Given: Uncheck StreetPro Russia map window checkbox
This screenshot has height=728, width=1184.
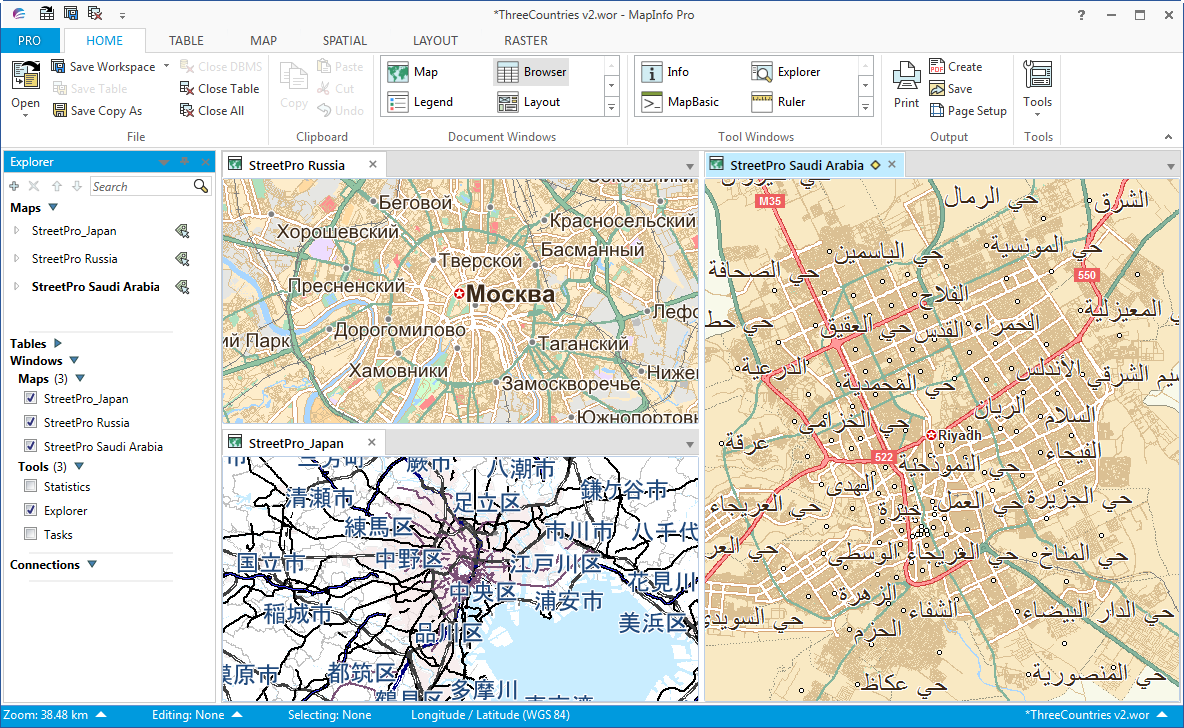Looking at the screenshot, I should (x=30, y=422).
